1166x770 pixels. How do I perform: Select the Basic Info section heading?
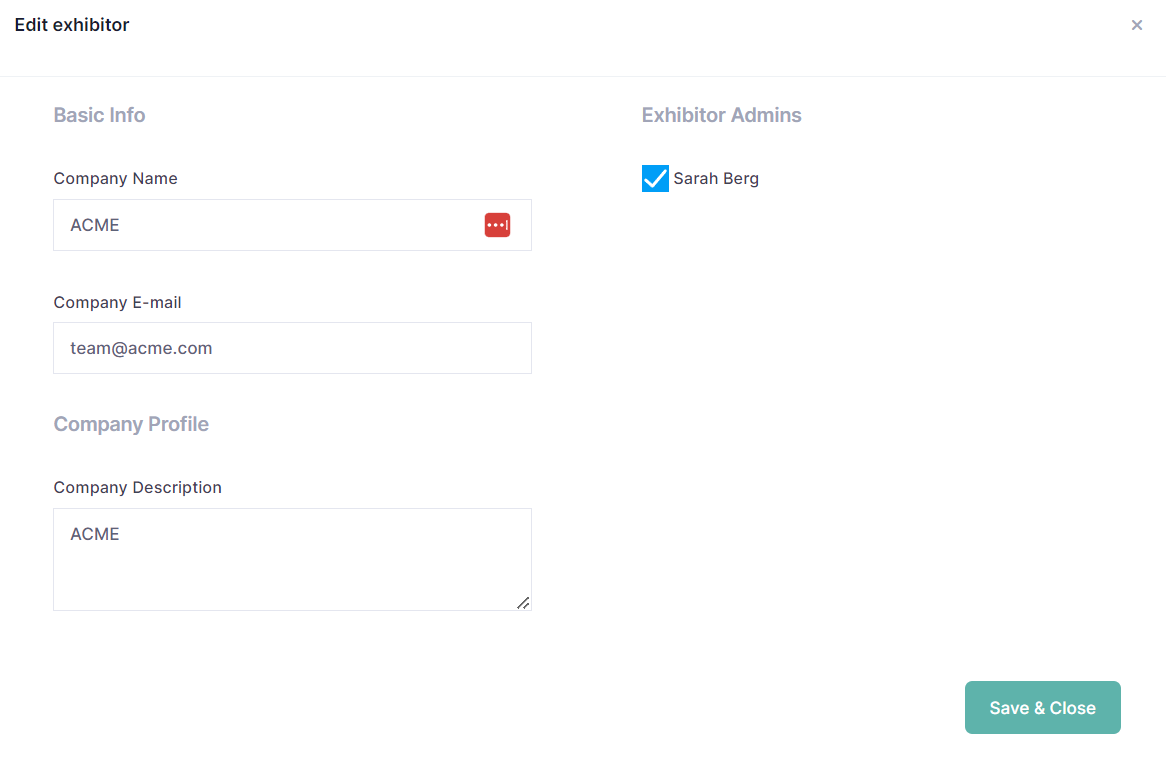pos(99,115)
